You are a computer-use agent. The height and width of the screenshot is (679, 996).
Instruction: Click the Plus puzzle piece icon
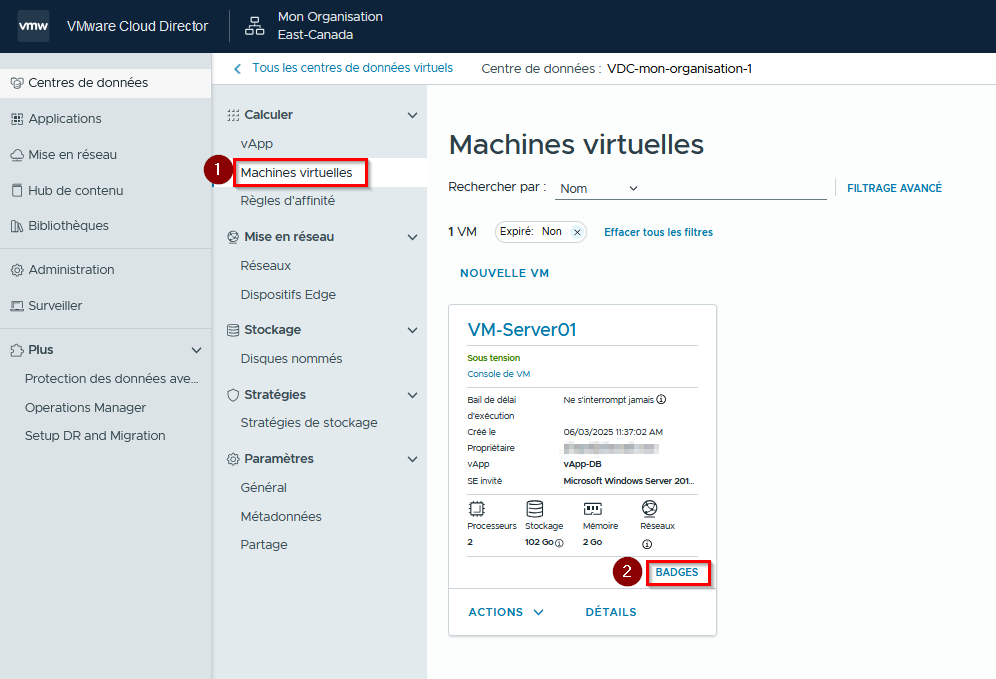click(x=17, y=350)
